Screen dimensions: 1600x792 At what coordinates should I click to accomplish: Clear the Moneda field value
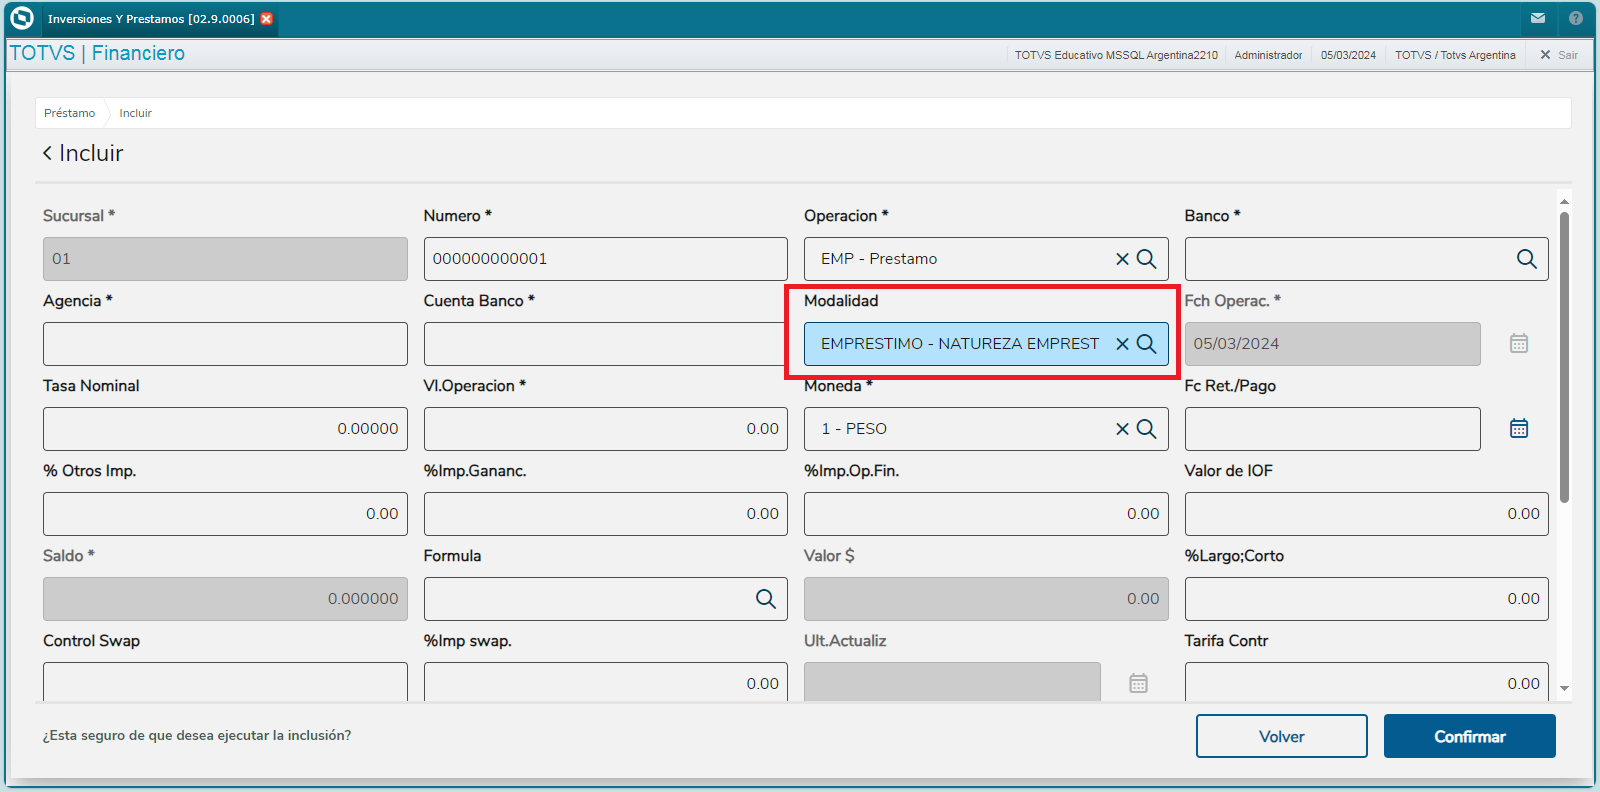1122,429
